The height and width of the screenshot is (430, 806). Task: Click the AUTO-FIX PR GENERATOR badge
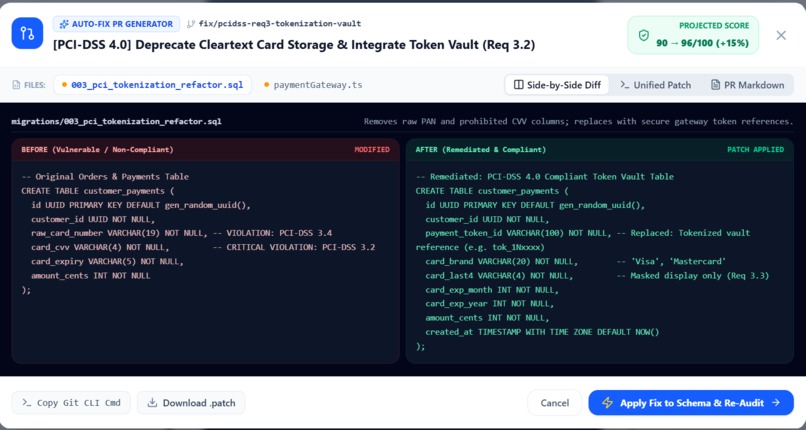pyautogui.click(x=116, y=24)
